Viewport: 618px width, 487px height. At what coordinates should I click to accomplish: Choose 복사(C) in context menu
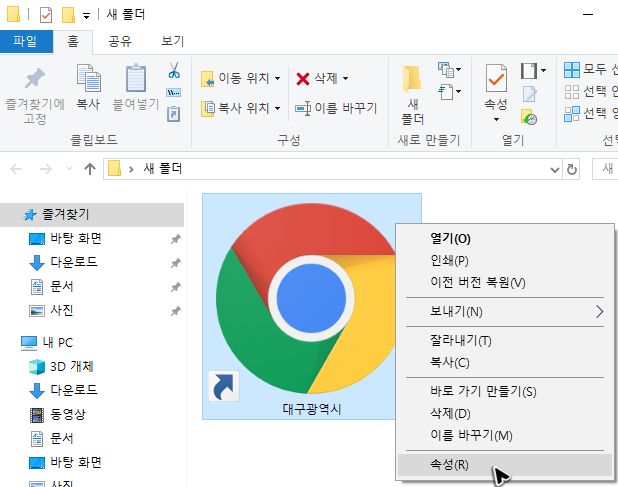505,363
